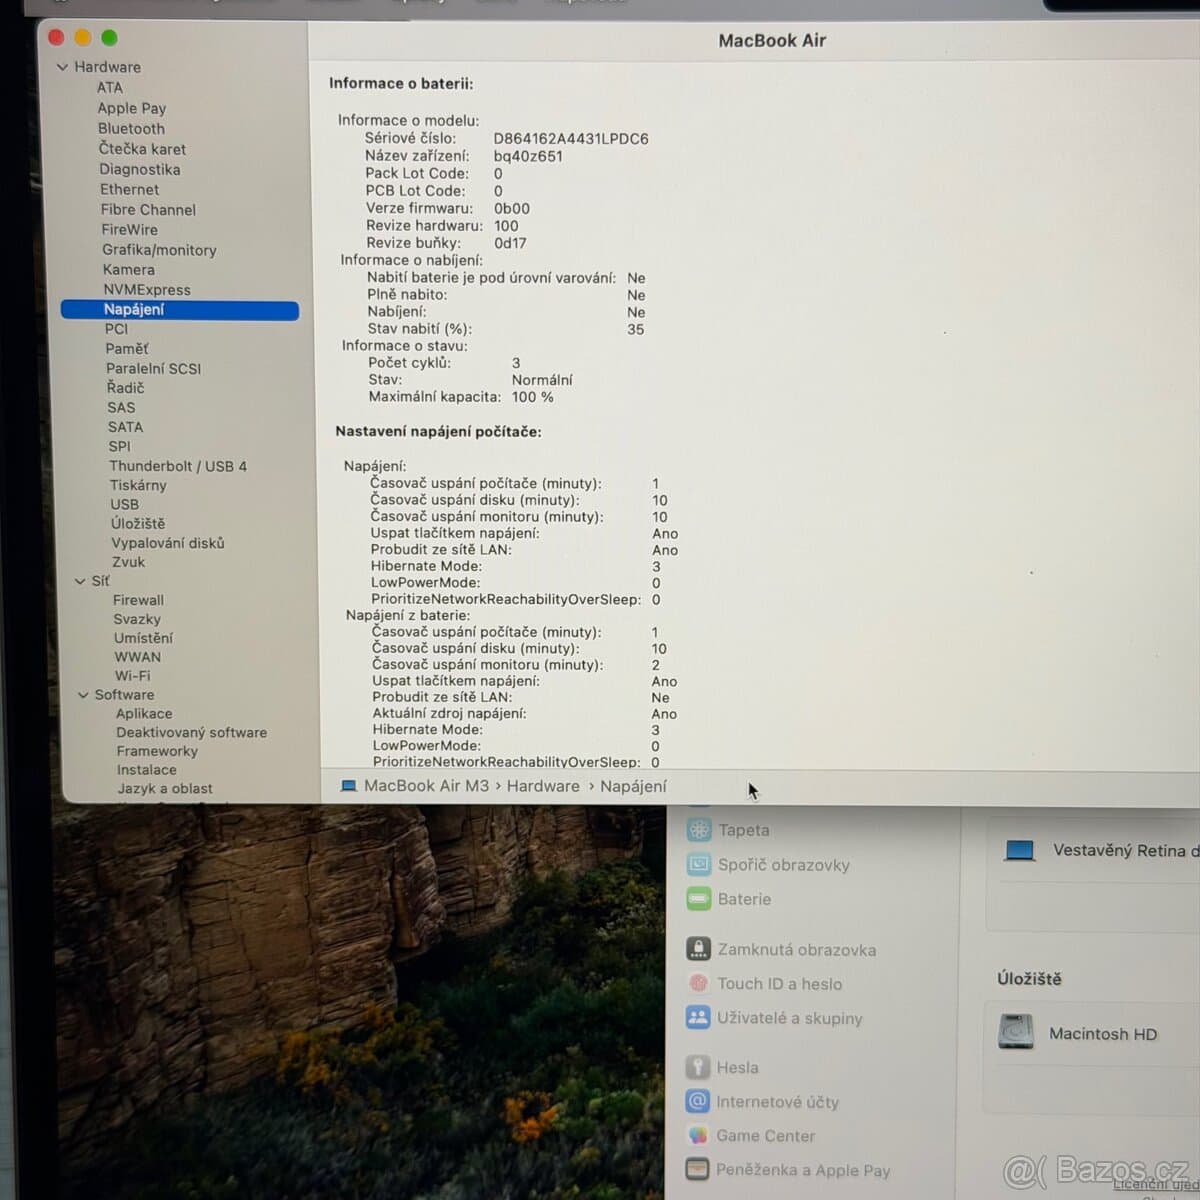Select Svazky under Síť

click(x=137, y=619)
